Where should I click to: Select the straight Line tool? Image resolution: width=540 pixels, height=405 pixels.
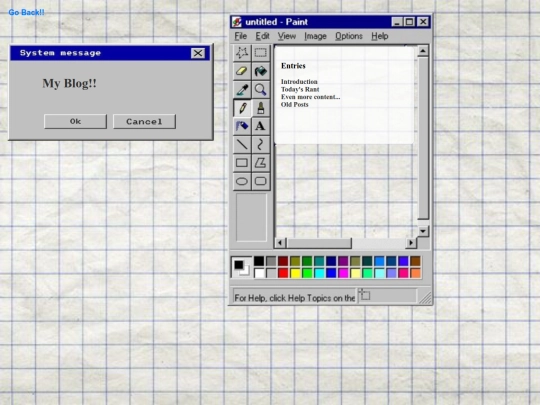coord(242,144)
